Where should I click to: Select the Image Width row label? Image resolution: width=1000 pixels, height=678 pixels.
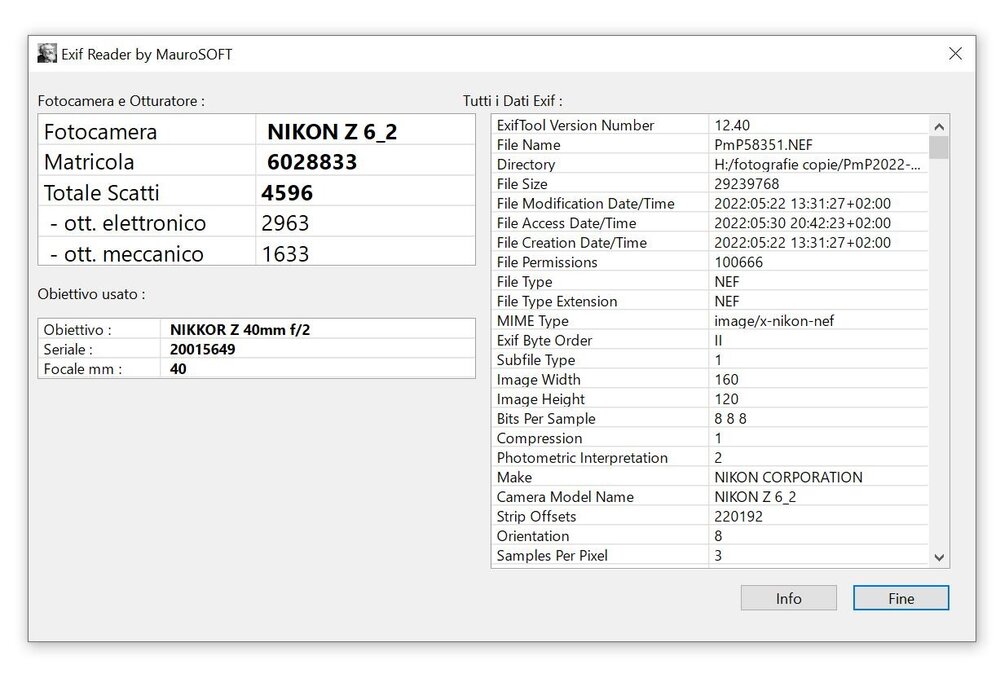tap(539, 380)
